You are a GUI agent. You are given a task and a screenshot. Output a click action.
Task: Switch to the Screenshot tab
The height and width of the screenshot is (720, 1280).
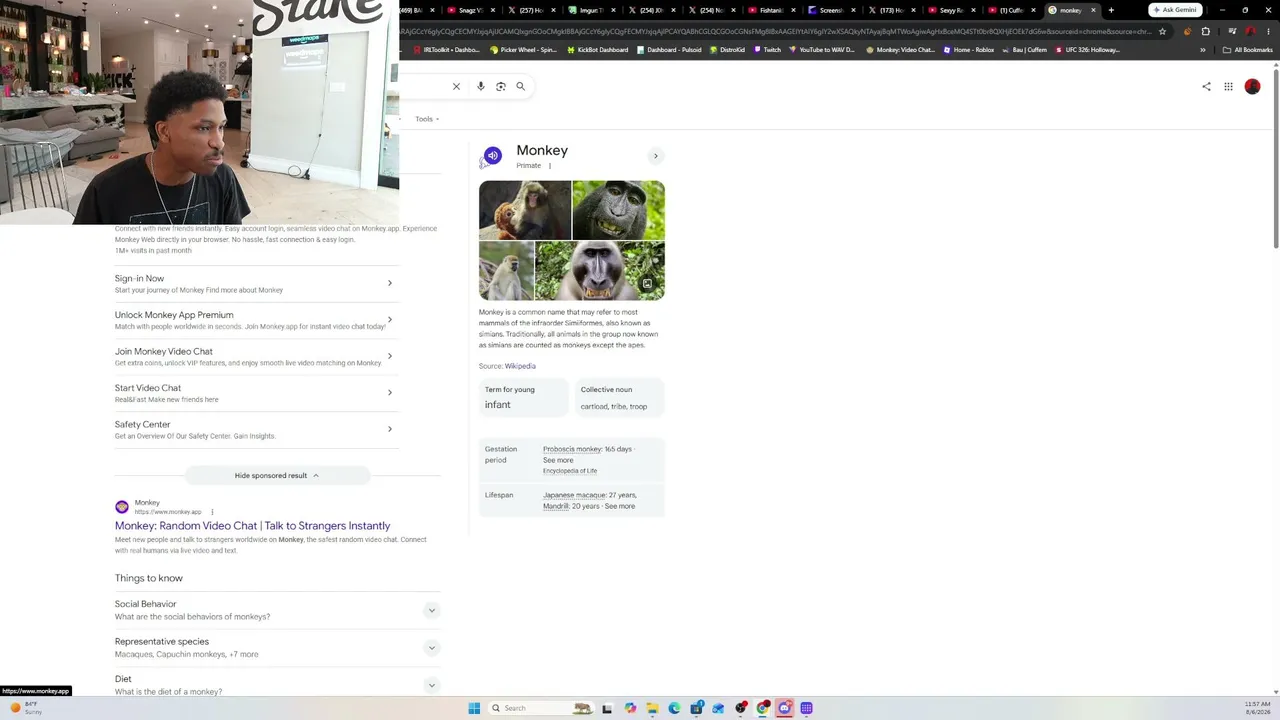831,10
